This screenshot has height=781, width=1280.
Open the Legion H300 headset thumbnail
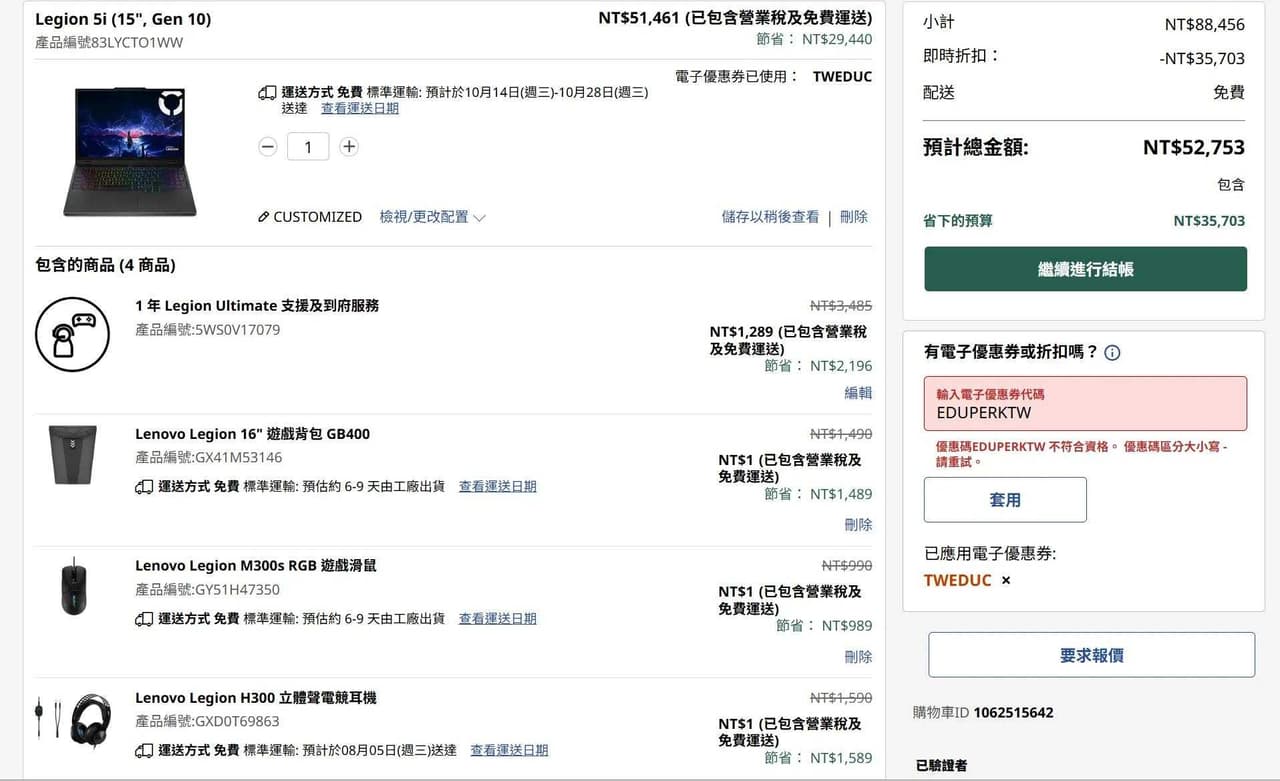(x=73, y=722)
